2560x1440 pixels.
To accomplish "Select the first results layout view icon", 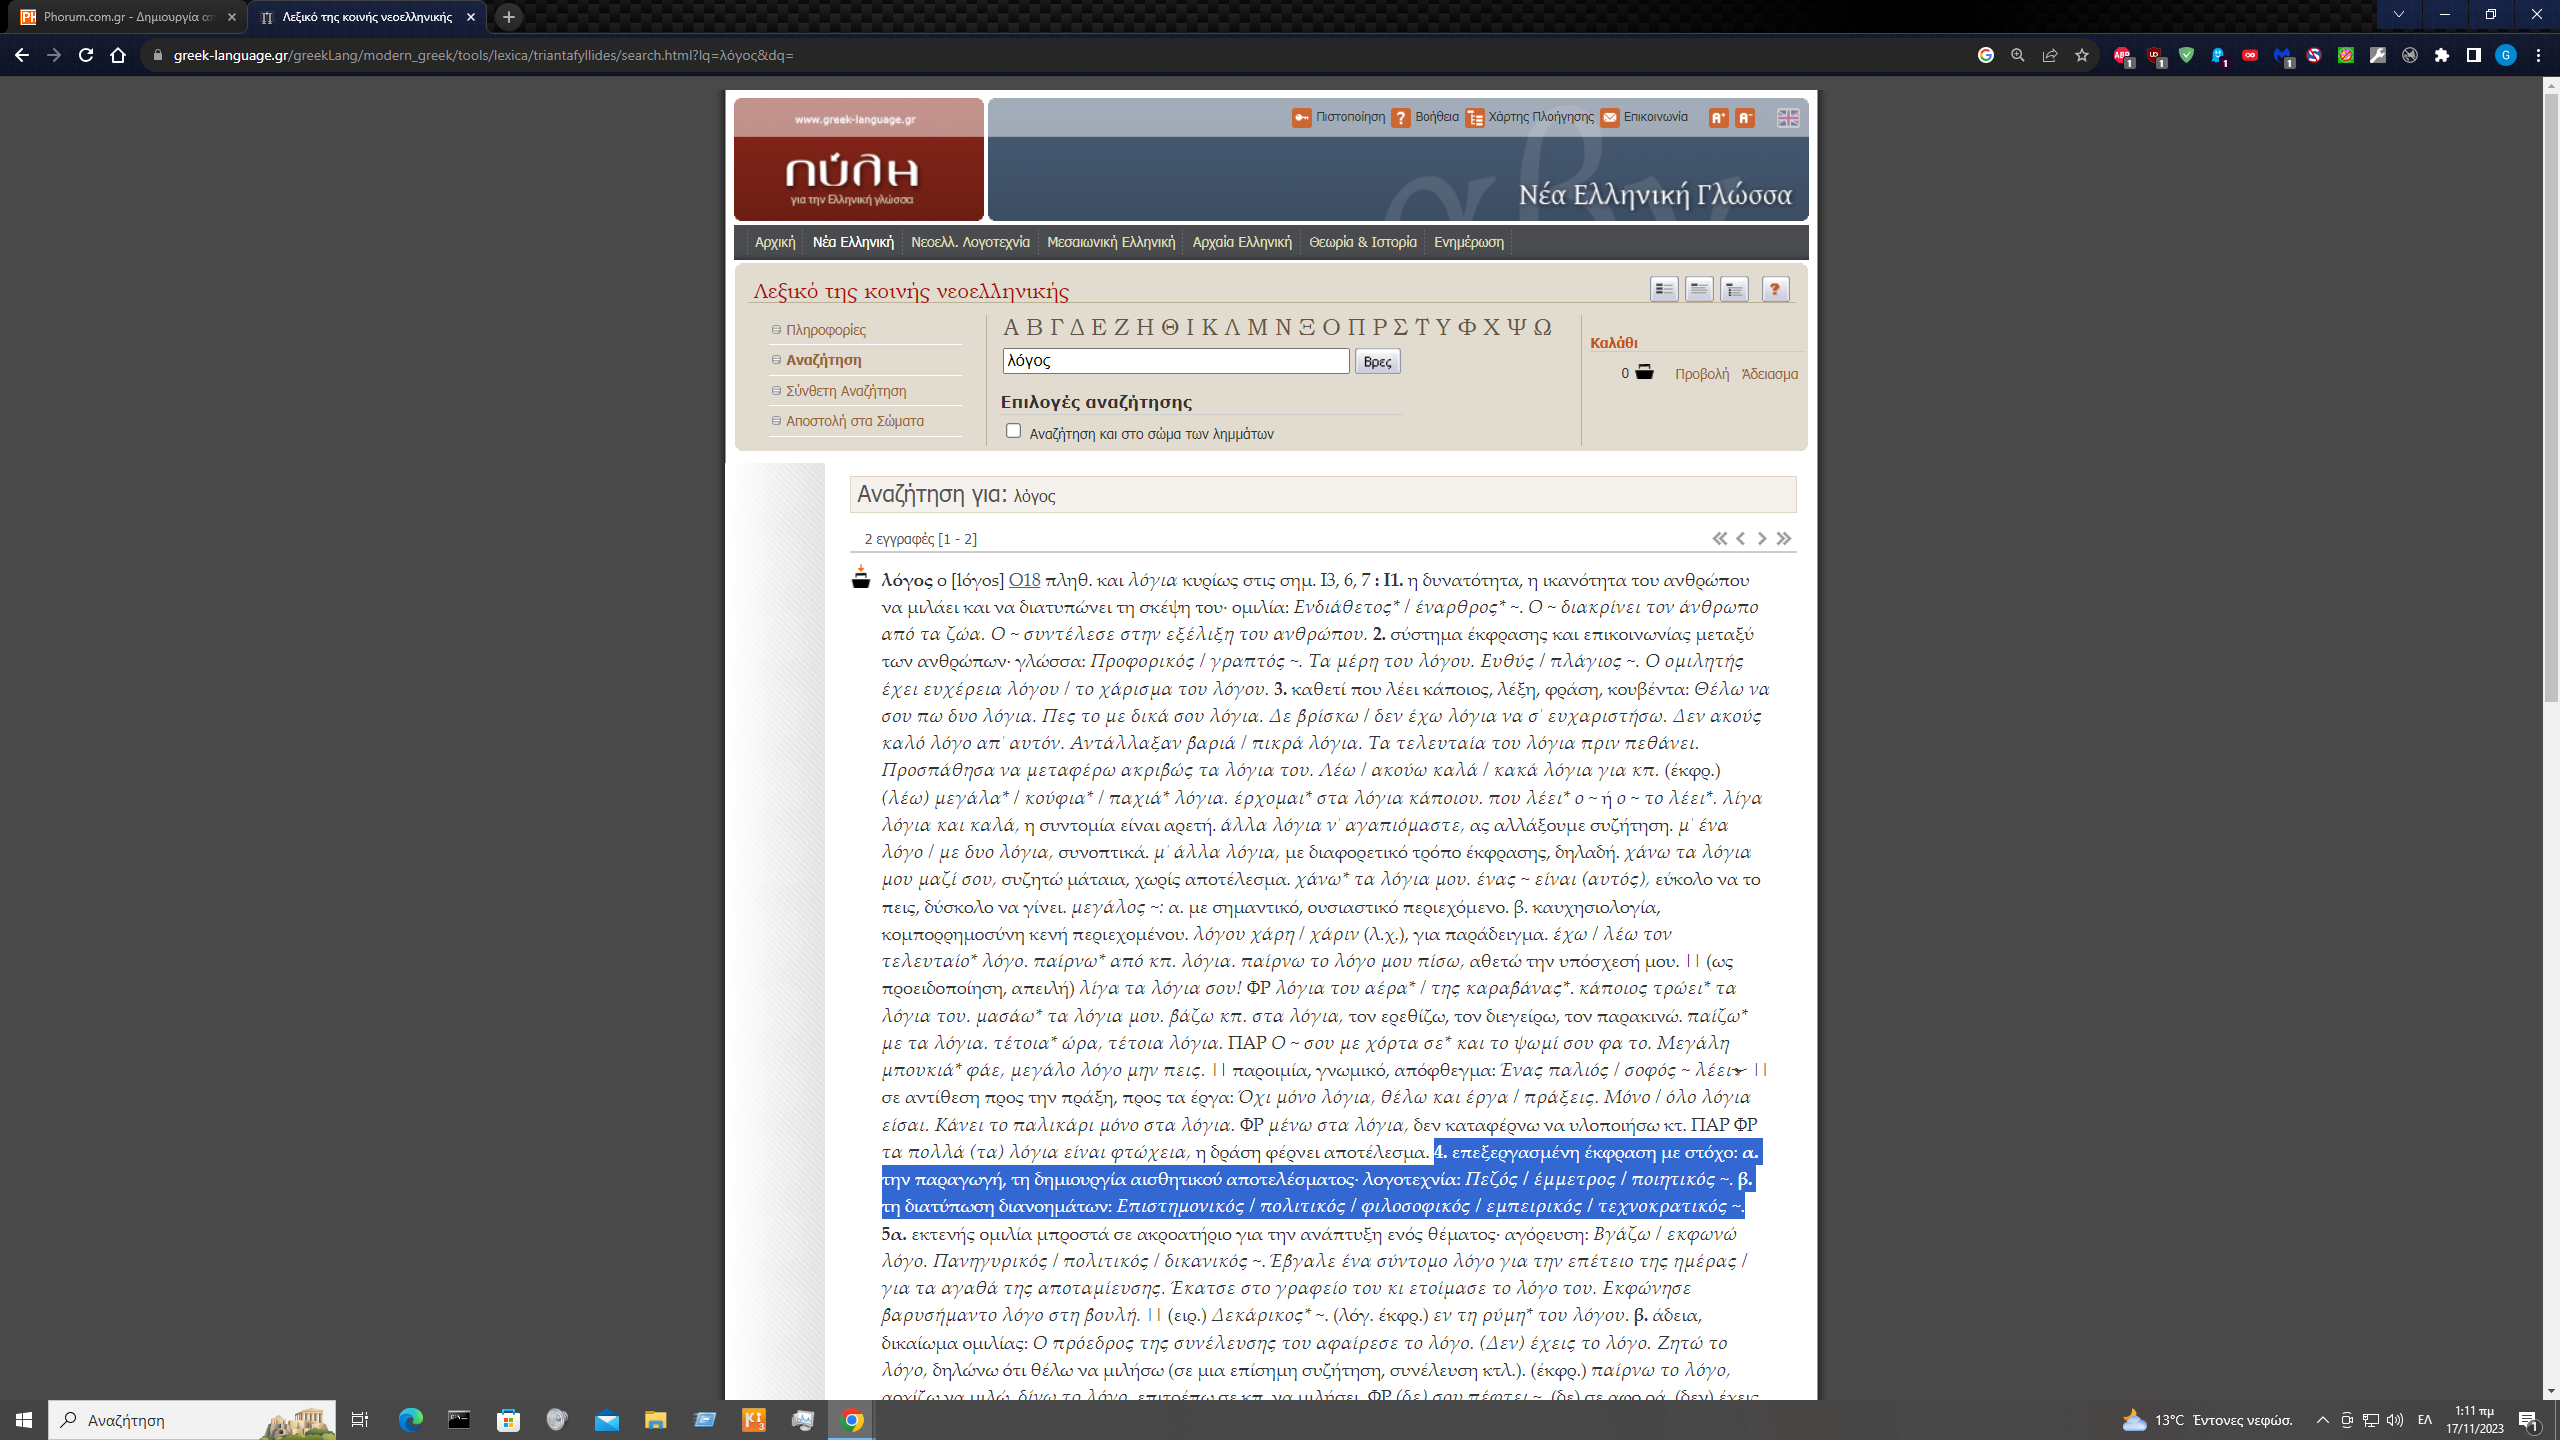I will [1664, 290].
